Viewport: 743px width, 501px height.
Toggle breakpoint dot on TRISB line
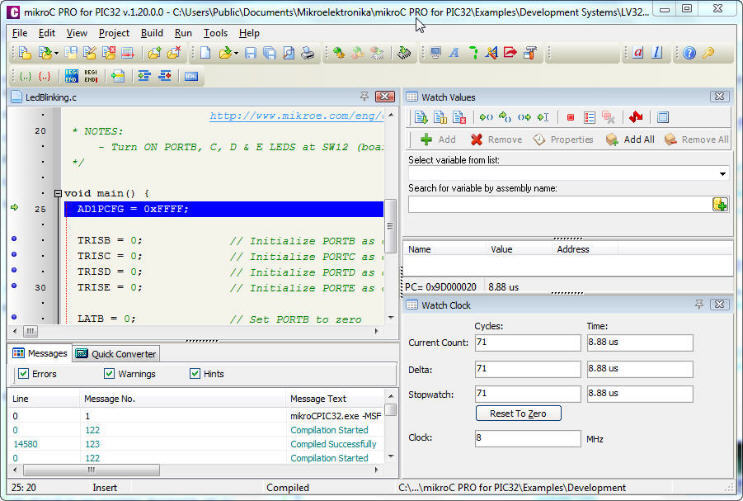pos(14,239)
